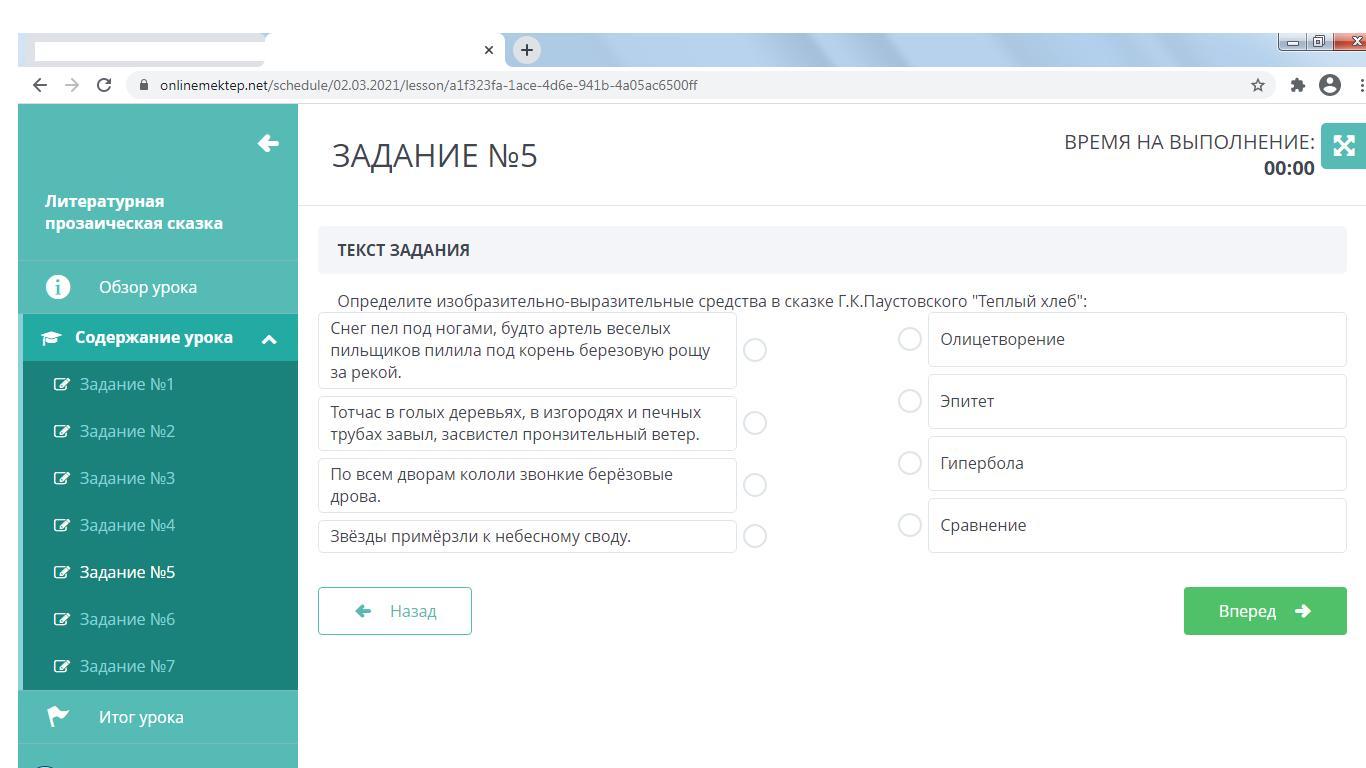The height and width of the screenshot is (768, 1366).
Task: Select the radio button beside Гипербола
Action: (x=909, y=463)
